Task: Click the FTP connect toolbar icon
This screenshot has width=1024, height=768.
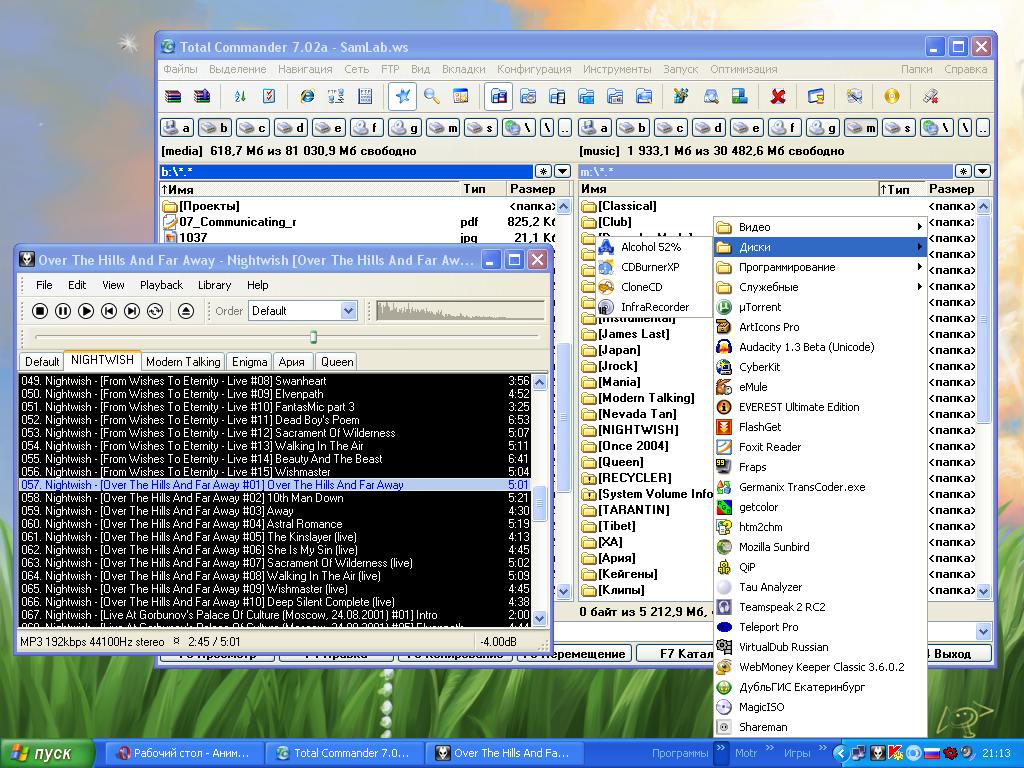Action: click(336, 97)
